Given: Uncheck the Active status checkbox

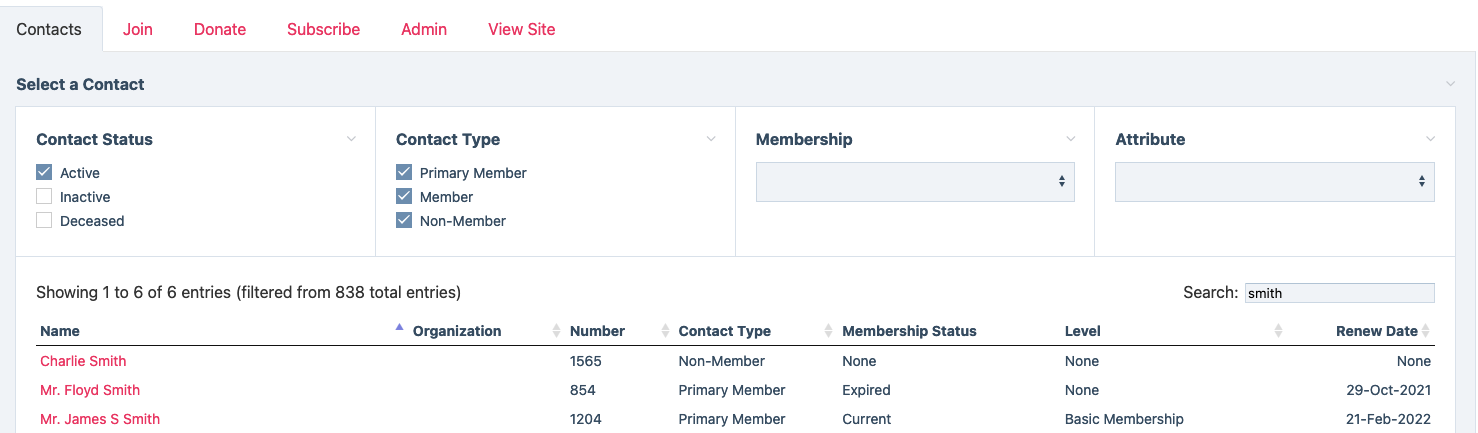Looking at the screenshot, I should tap(44, 172).
